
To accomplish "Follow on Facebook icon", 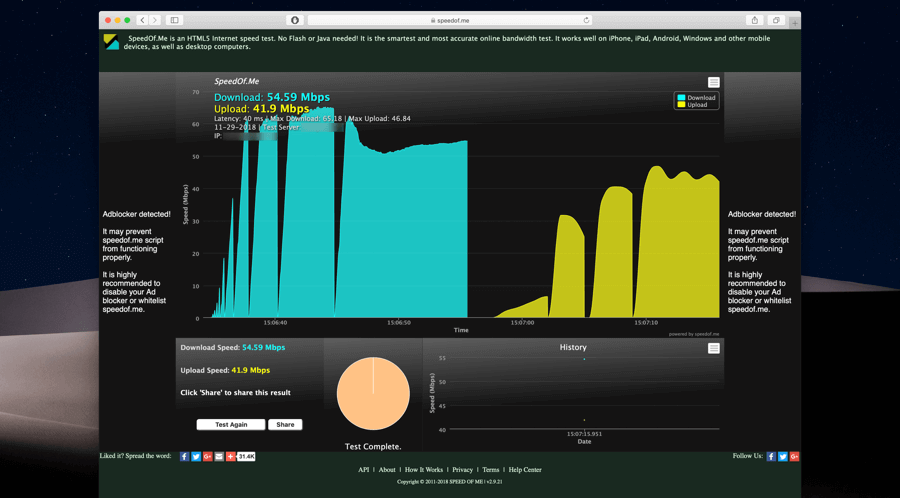I will (x=771, y=457).
